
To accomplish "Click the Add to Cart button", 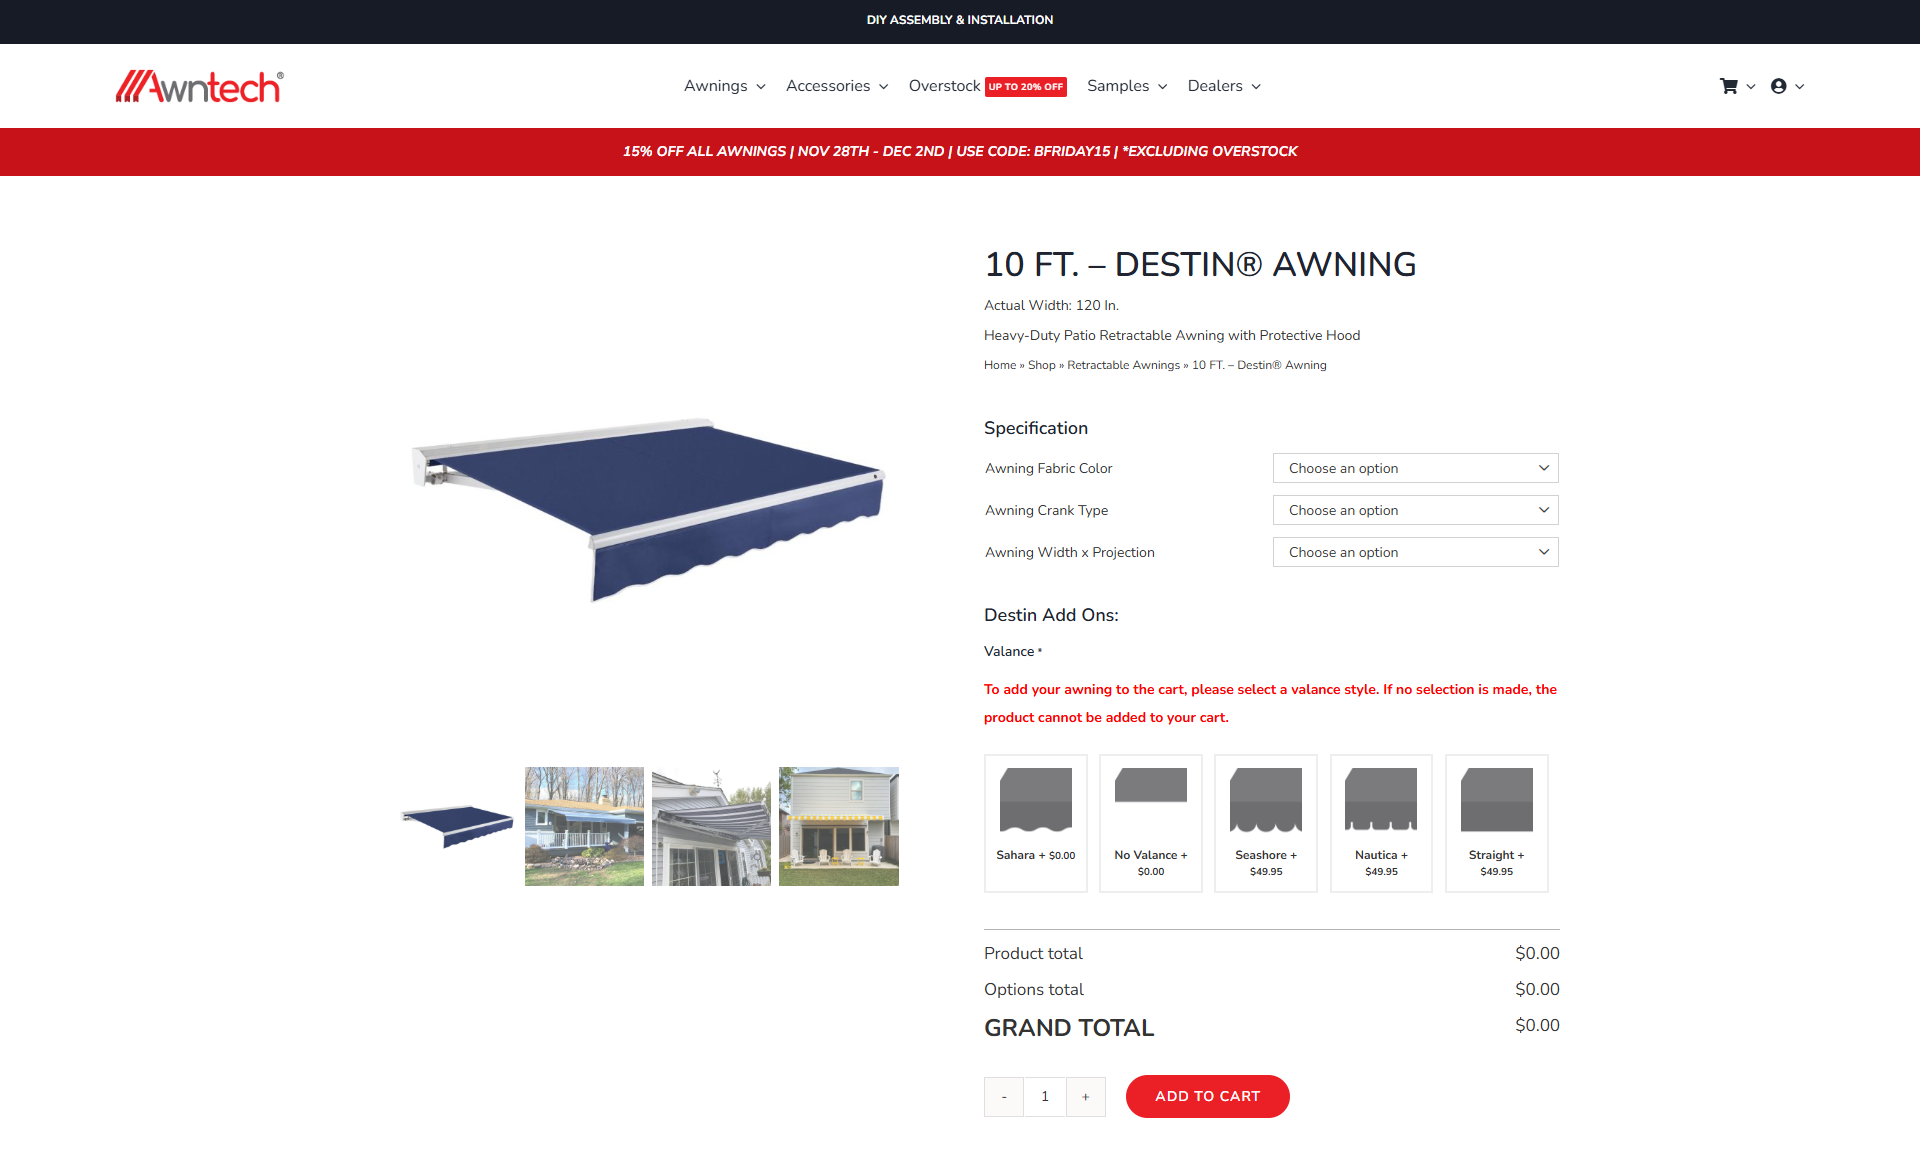I will [1208, 1097].
